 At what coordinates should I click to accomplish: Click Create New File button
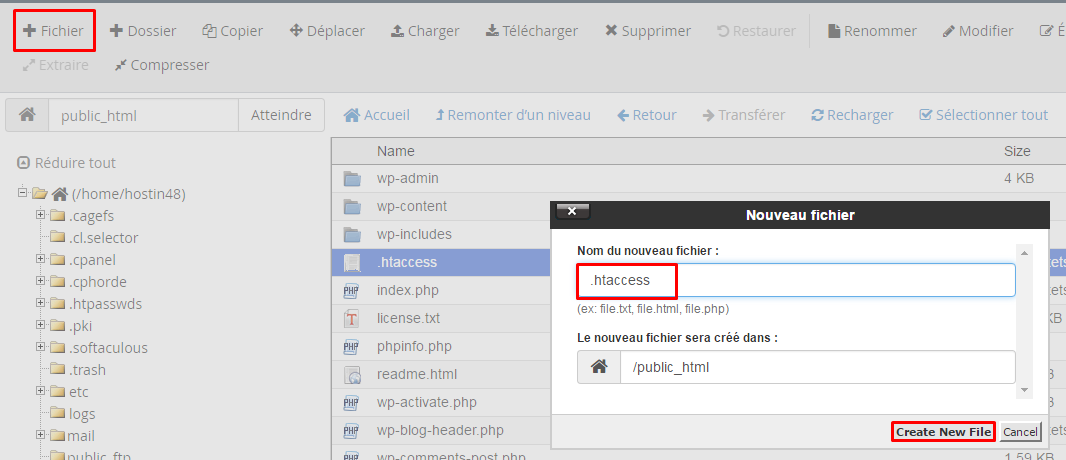943,431
